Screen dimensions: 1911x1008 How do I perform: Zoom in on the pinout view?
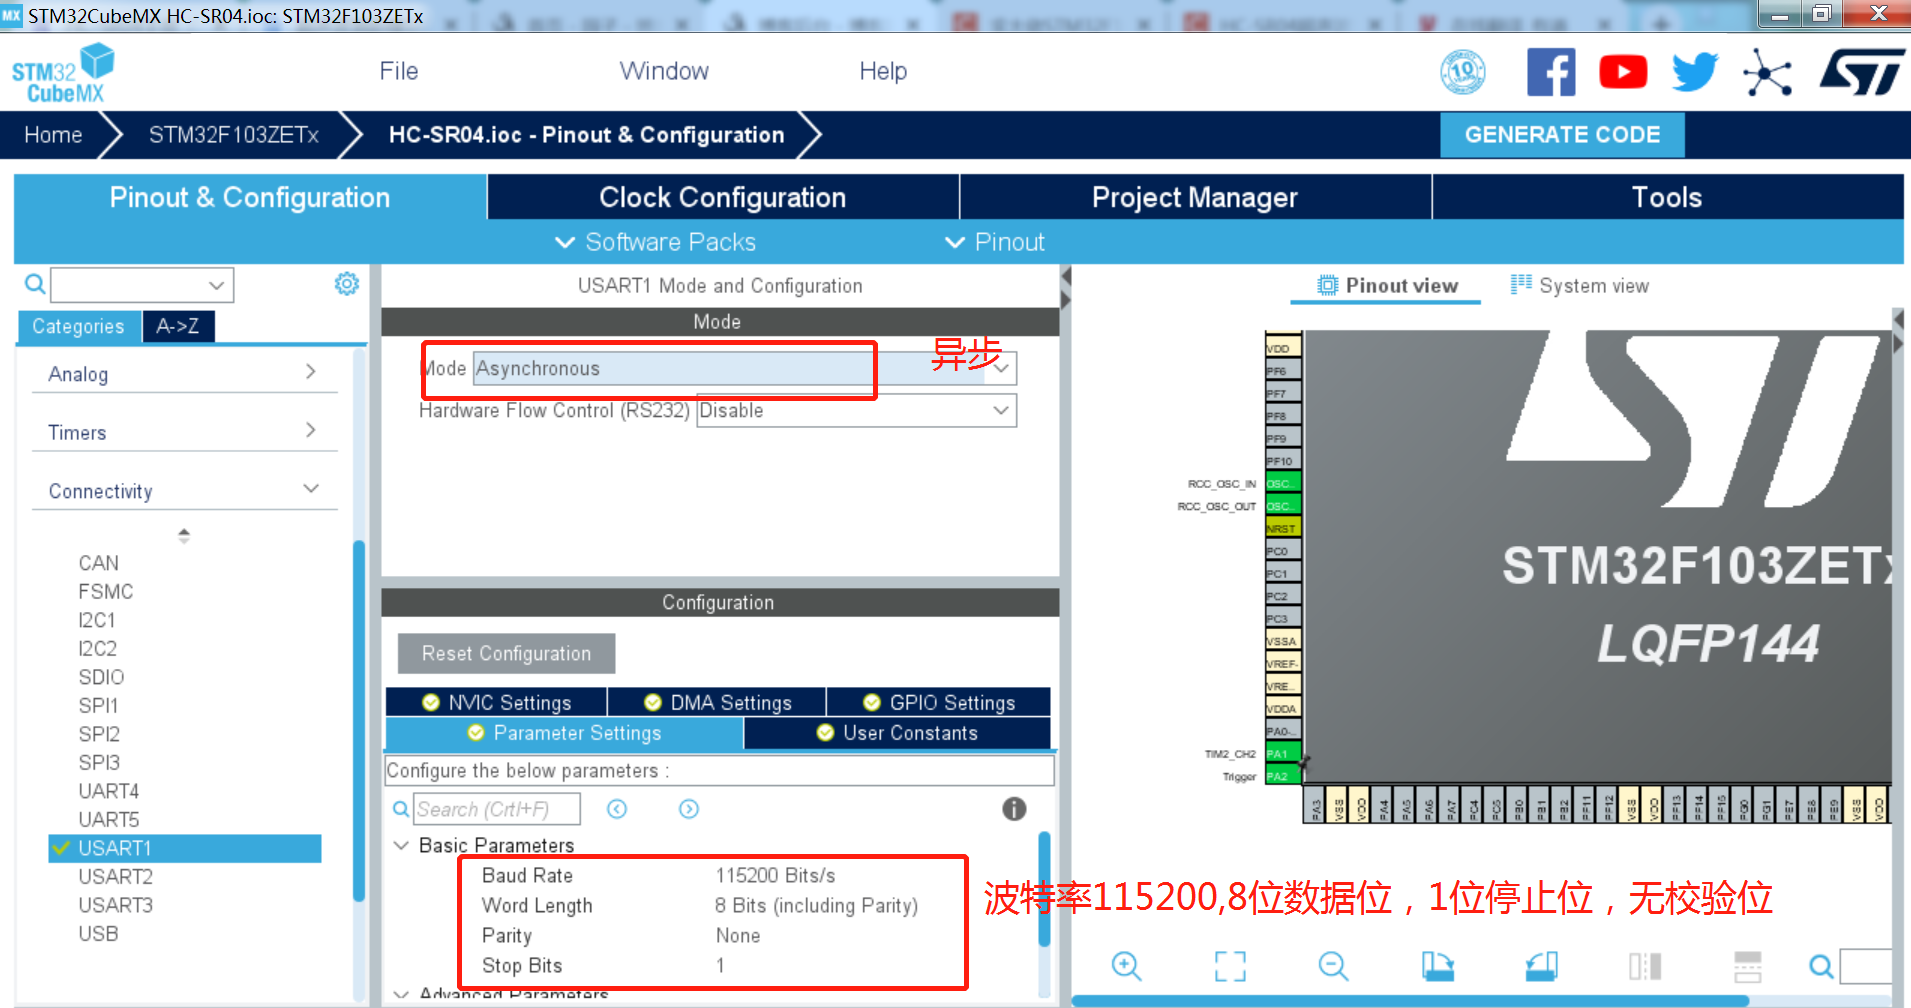pyautogui.click(x=1126, y=966)
